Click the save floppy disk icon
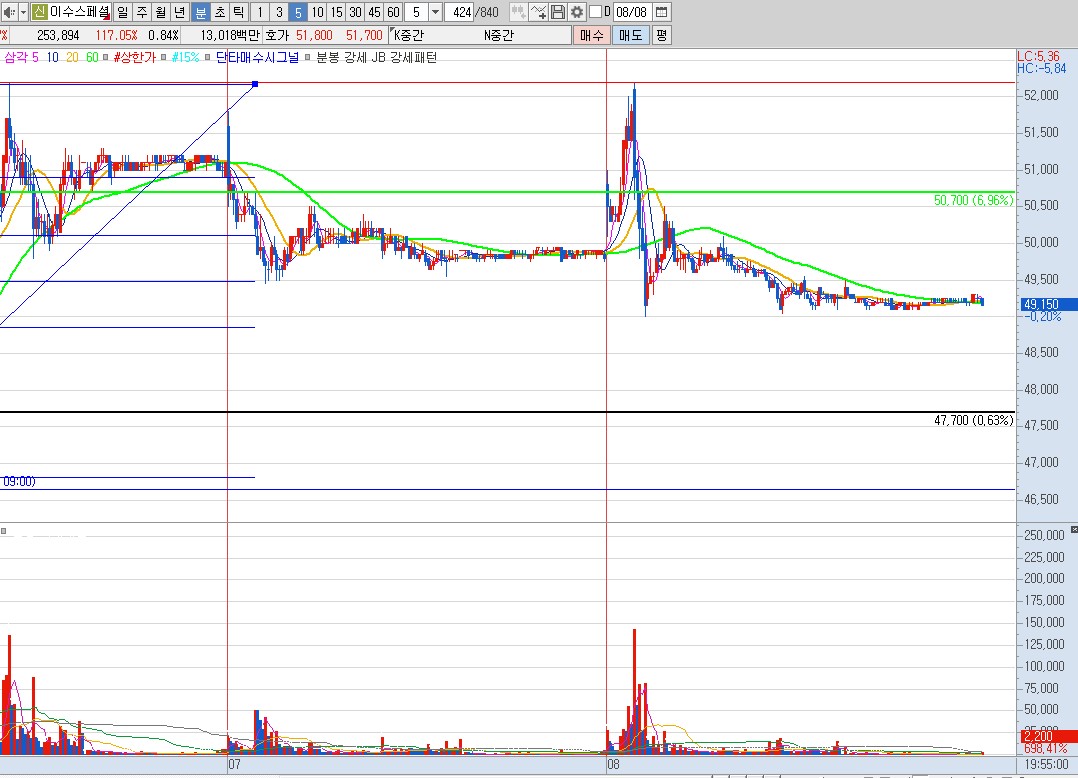1078x778 pixels. click(x=558, y=12)
